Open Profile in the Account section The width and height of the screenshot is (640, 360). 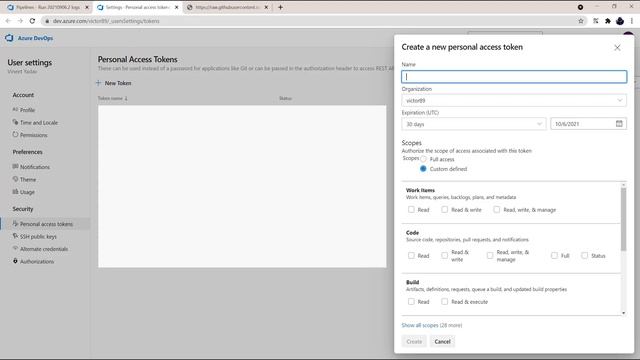(x=27, y=110)
